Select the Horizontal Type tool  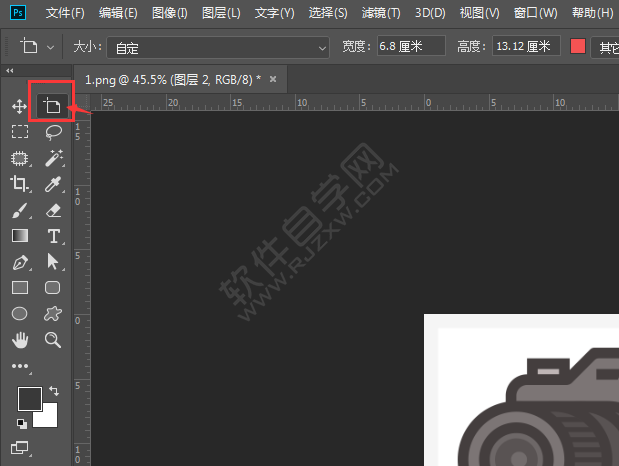click(54, 236)
